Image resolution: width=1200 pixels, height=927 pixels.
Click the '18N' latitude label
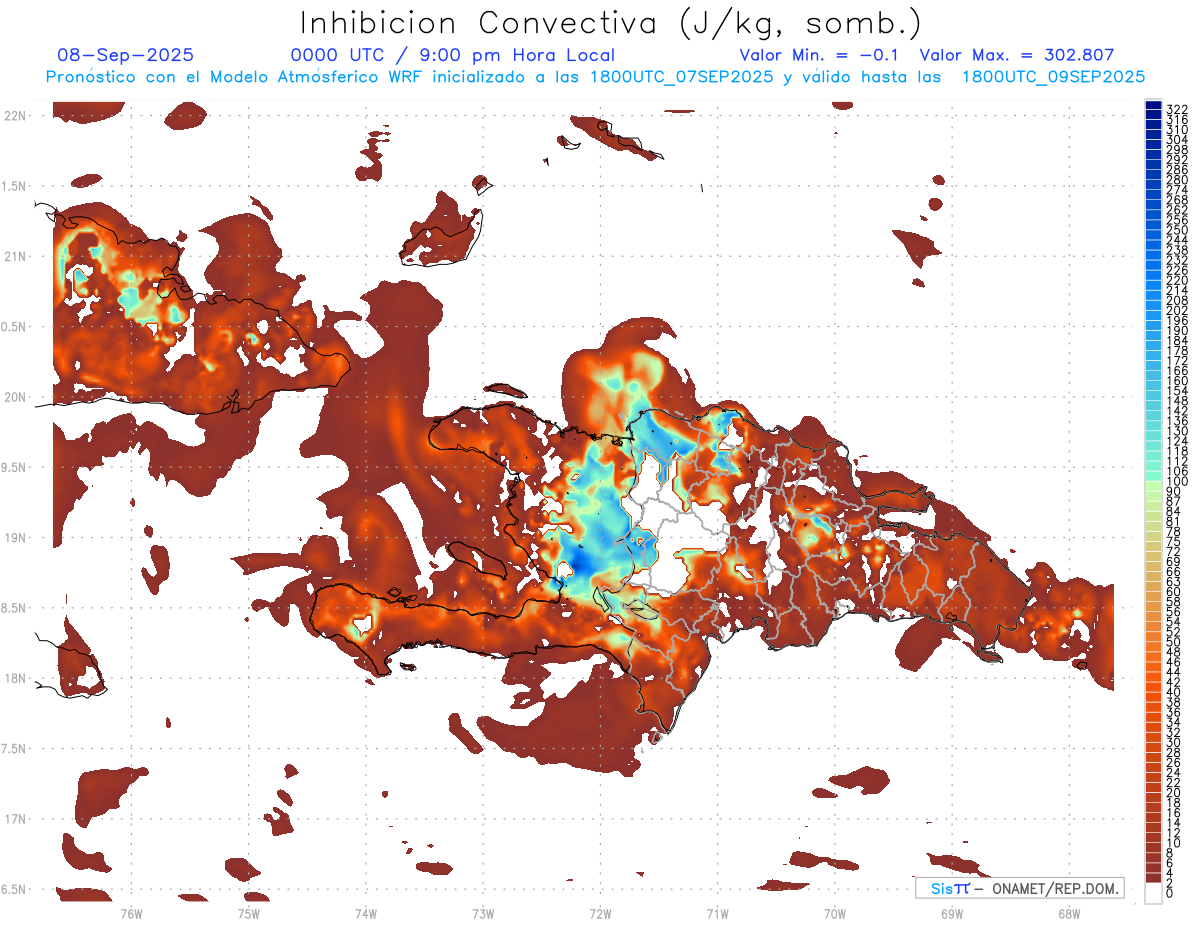[14, 678]
